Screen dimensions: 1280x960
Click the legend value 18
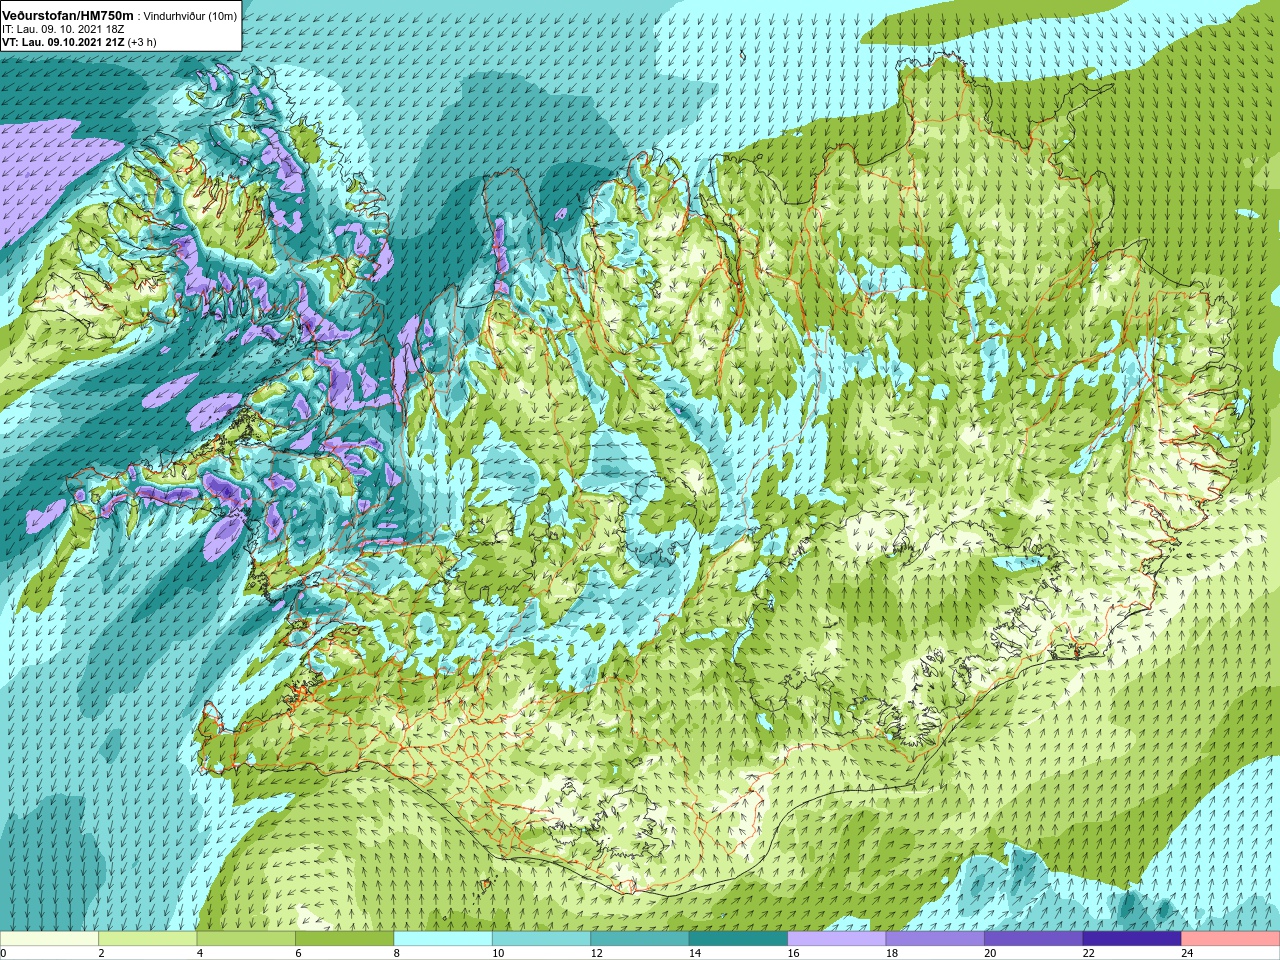click(892, 953)
